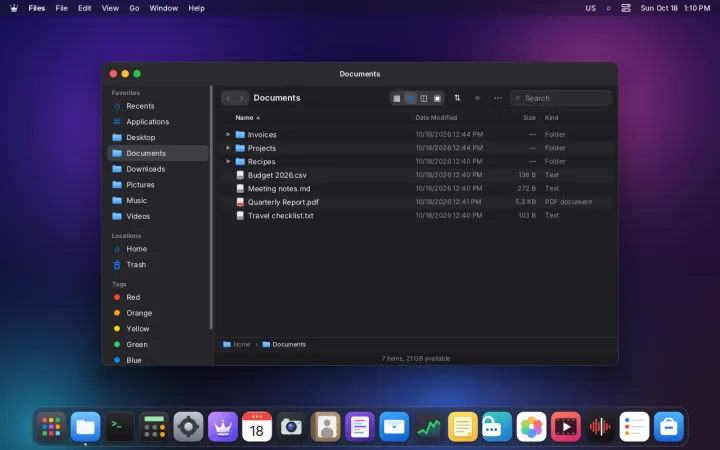The width and height of the screenshot is (720, 450).
Task: Open the Edit menu
Action: tap(84, 8)
